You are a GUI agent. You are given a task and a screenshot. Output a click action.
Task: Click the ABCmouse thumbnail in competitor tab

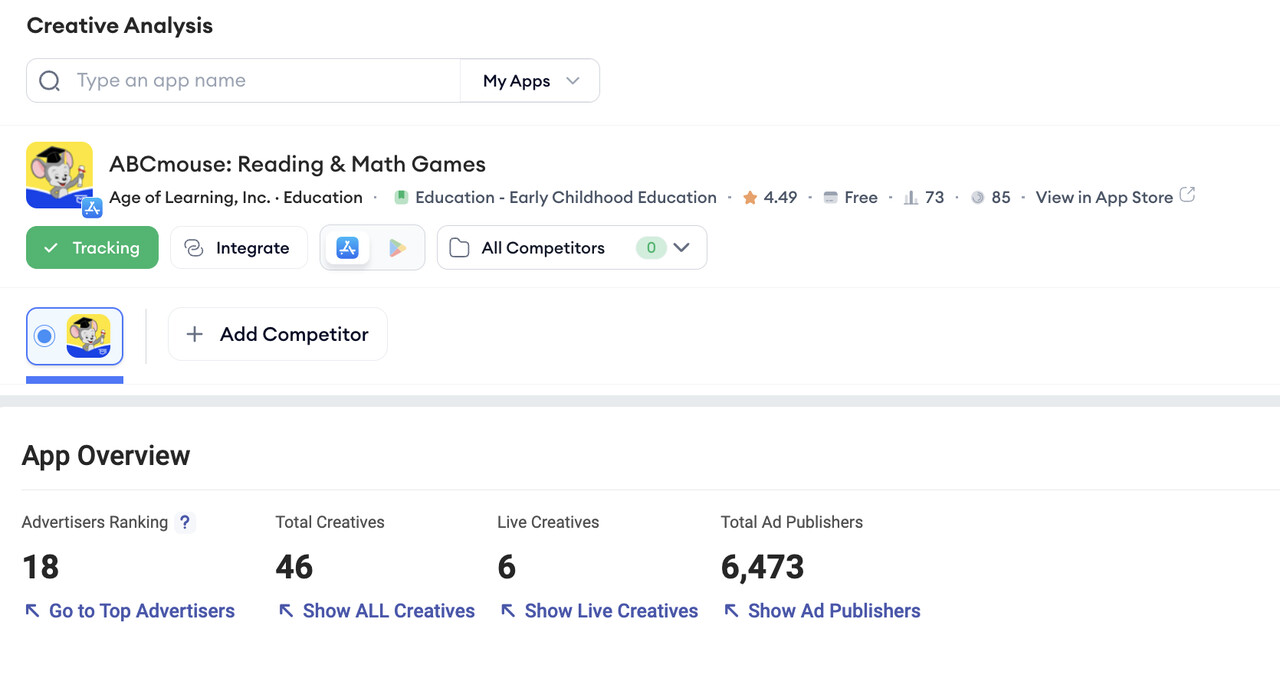[x=88, y=336]
